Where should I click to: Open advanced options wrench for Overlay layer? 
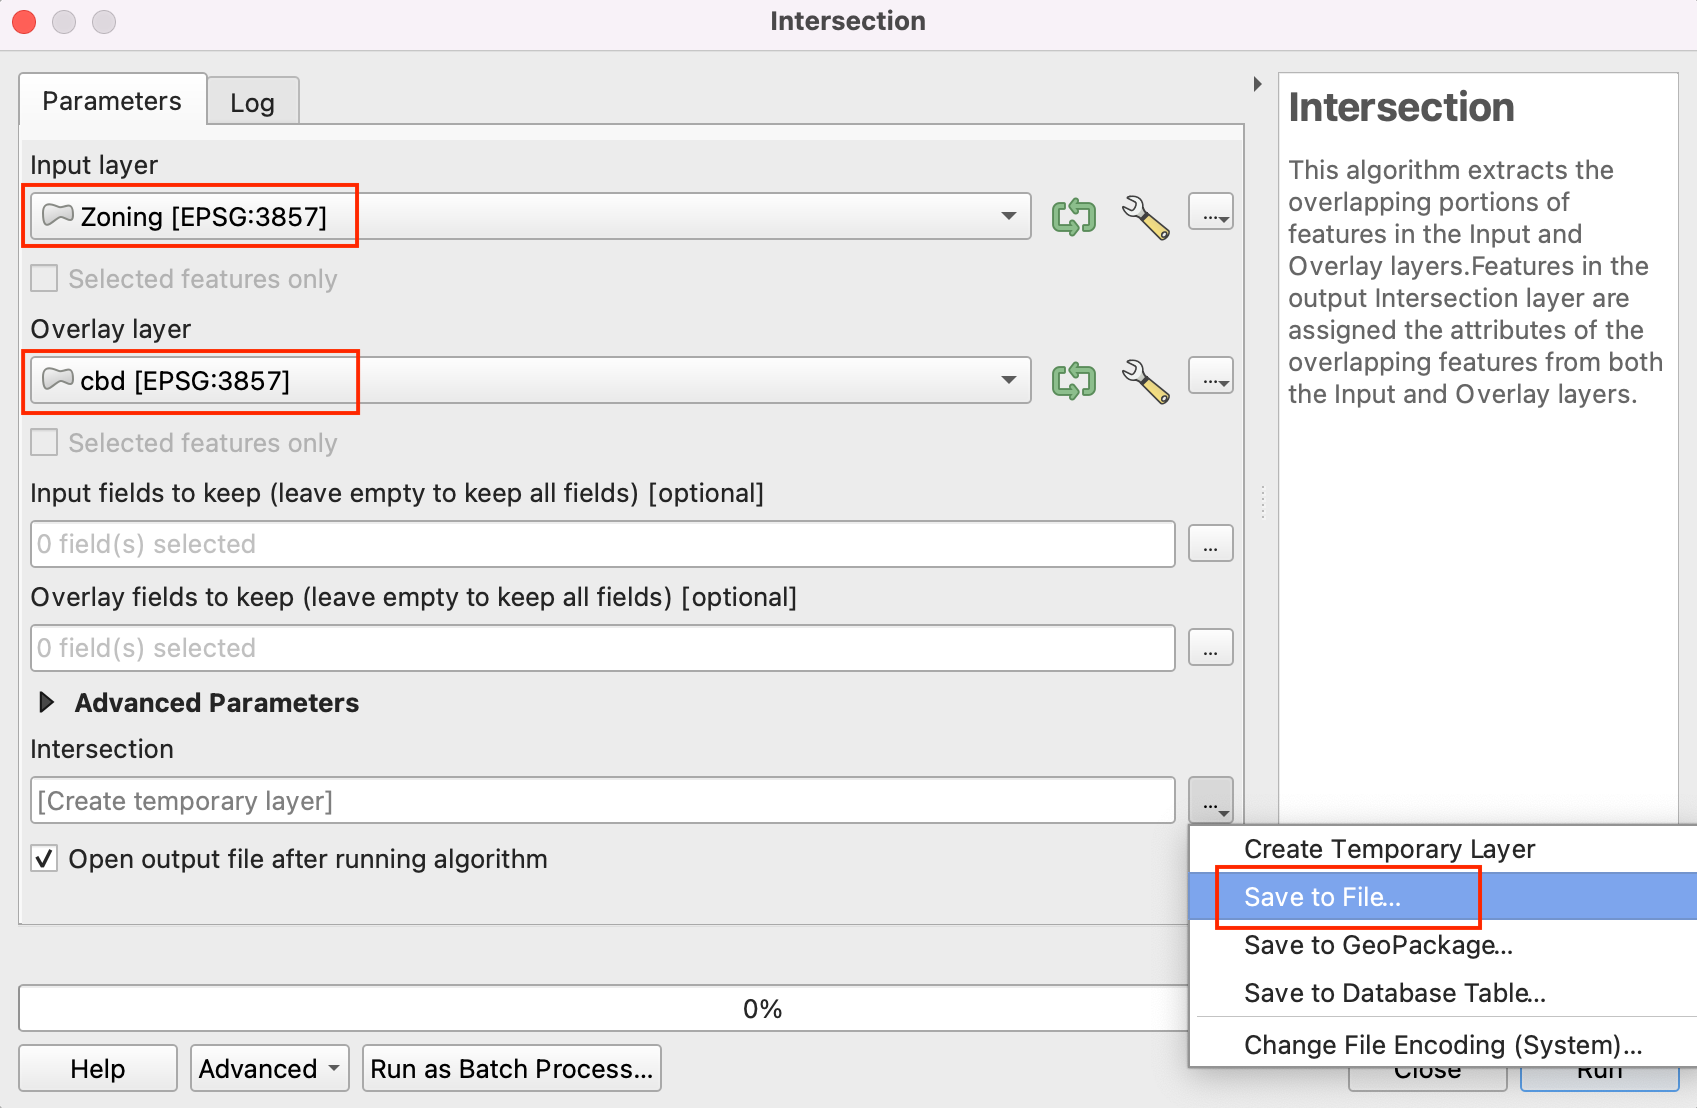1145,380
